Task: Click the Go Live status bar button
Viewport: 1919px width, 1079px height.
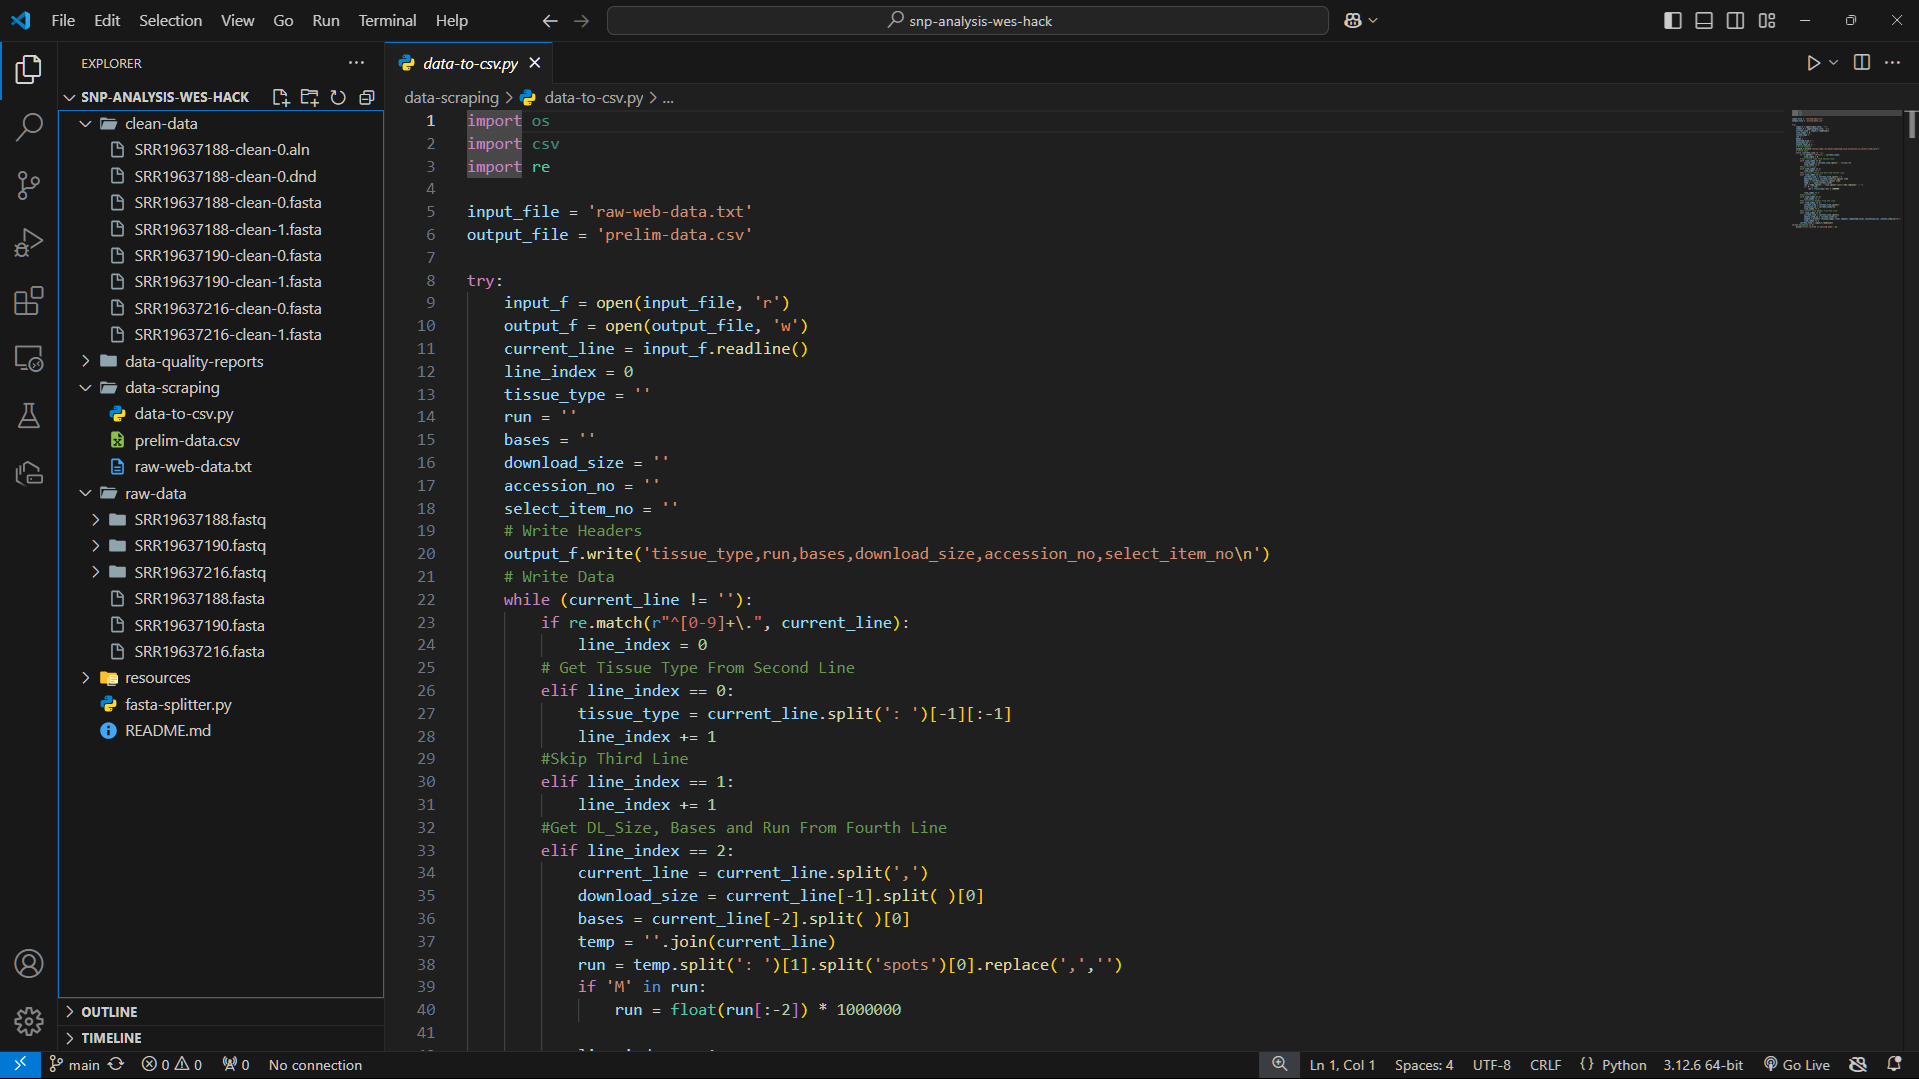Action: 1797,1065
